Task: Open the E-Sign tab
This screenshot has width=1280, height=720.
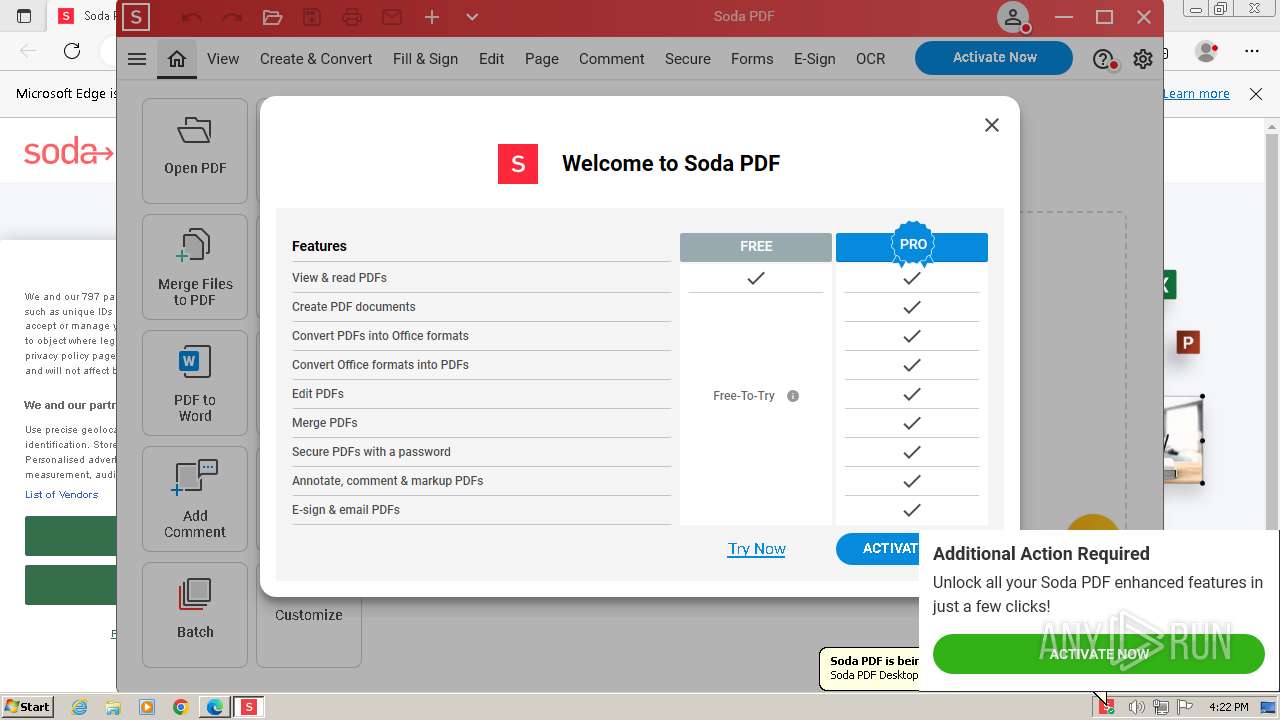Action: pyautogui.click(x=815, y=59)
